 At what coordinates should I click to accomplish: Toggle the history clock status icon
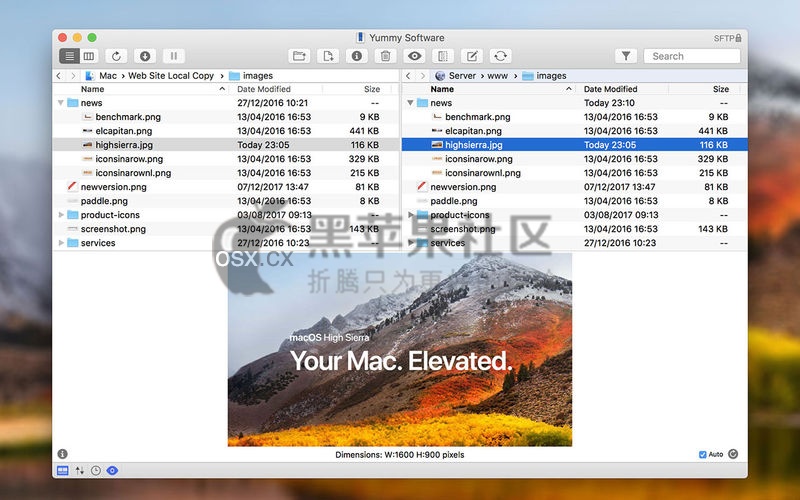coord(96,470)
